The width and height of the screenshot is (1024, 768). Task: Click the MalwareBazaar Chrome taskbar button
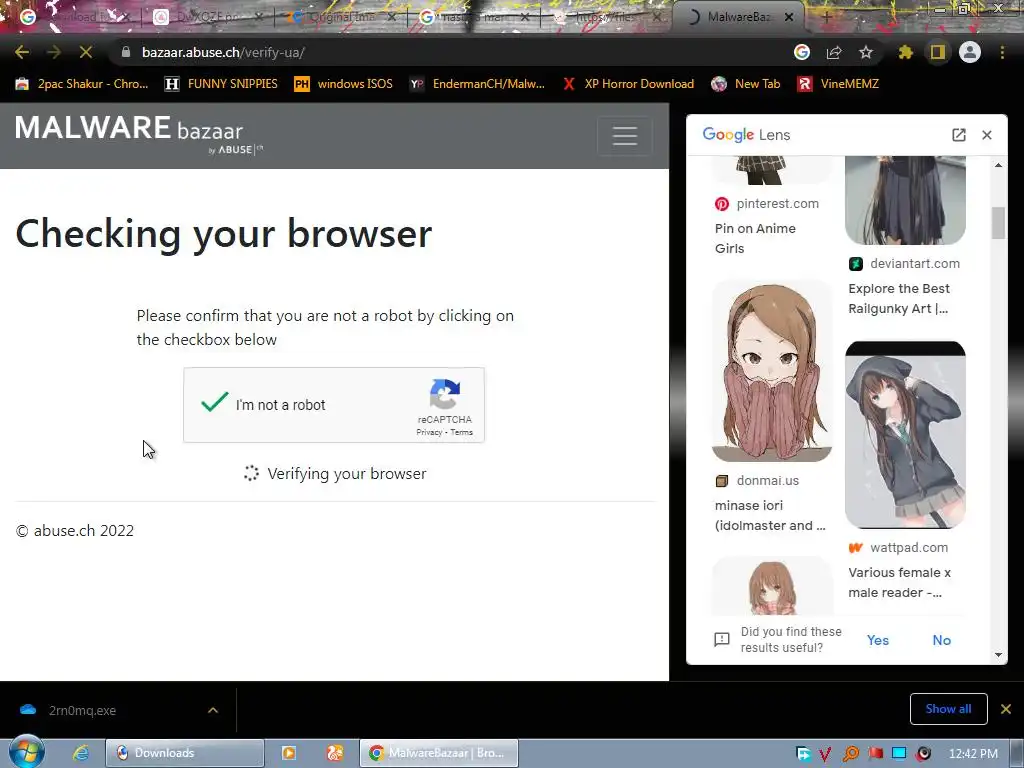tap(439, 753)
